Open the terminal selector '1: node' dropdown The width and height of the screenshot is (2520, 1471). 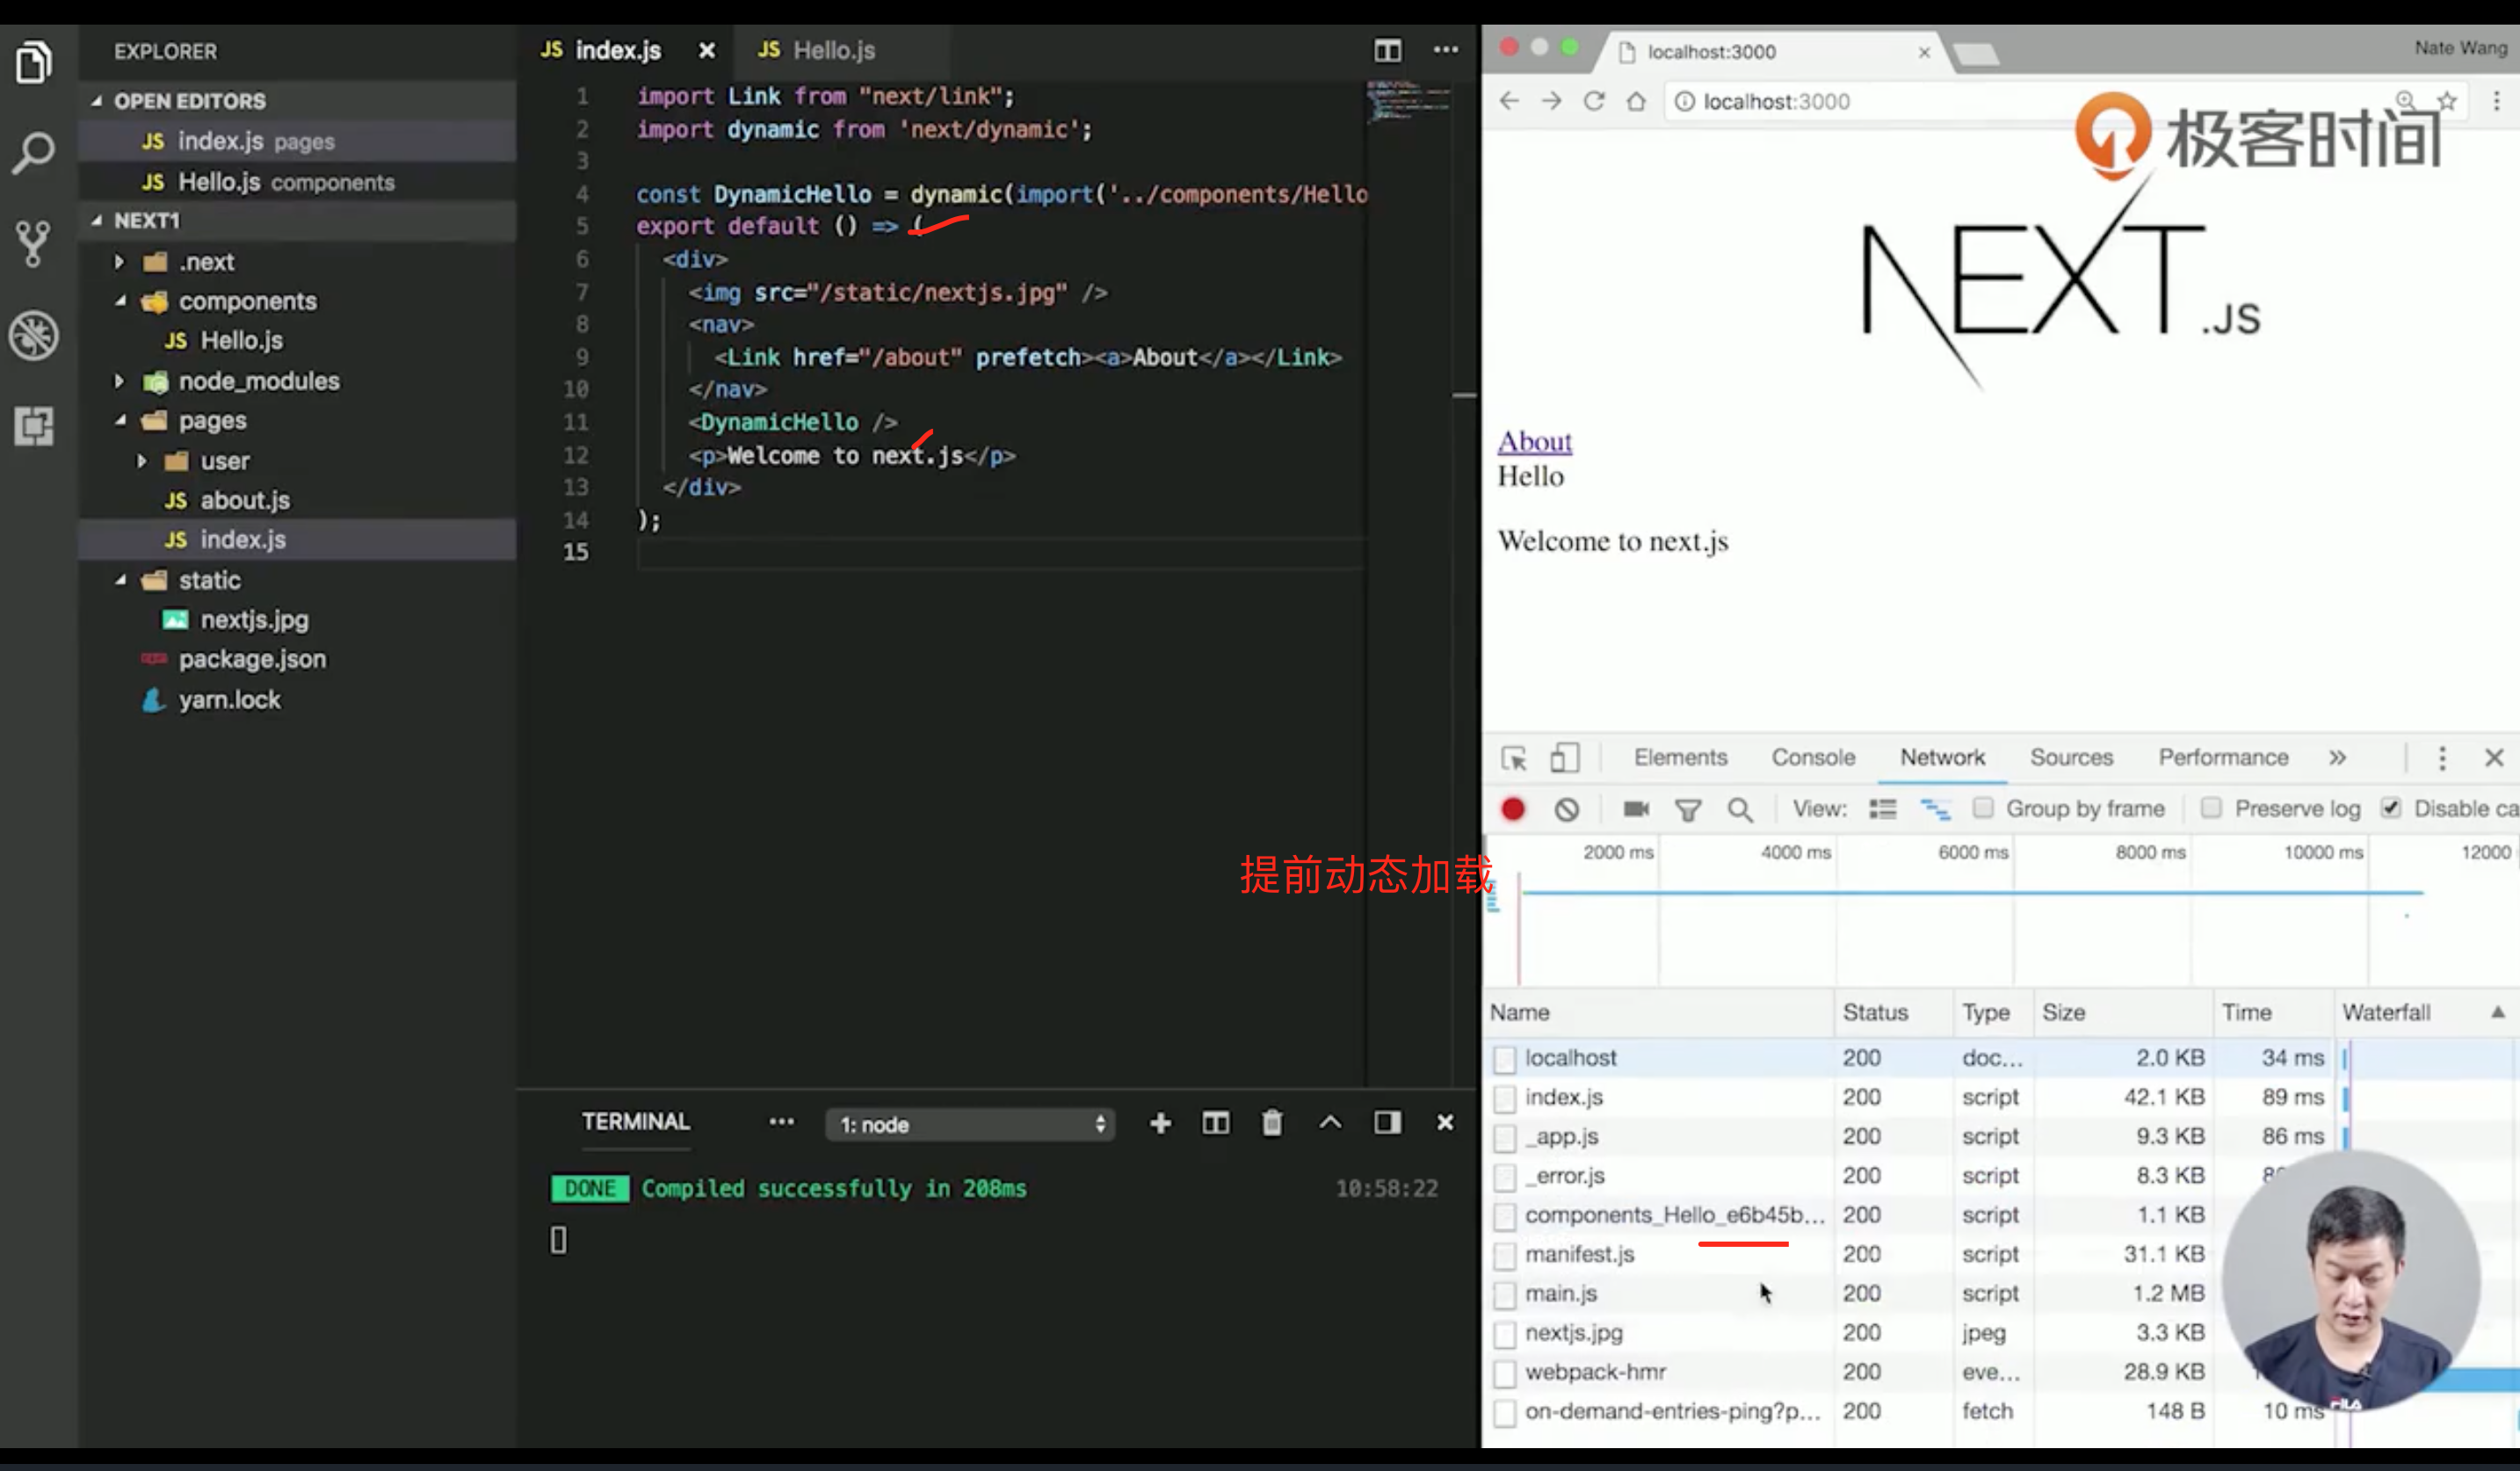click(x=970, y=1124)
